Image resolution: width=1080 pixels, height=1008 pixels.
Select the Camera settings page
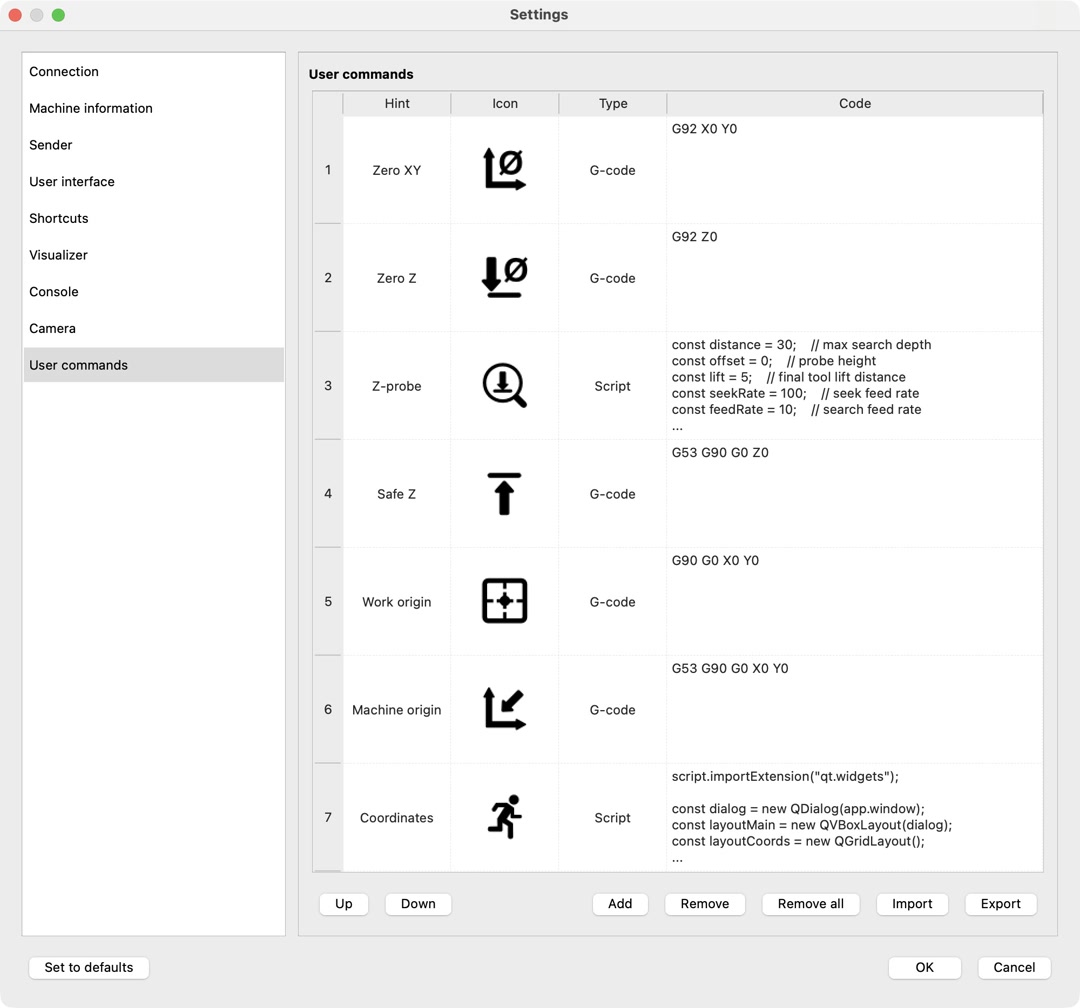click(x=52, y=328)
